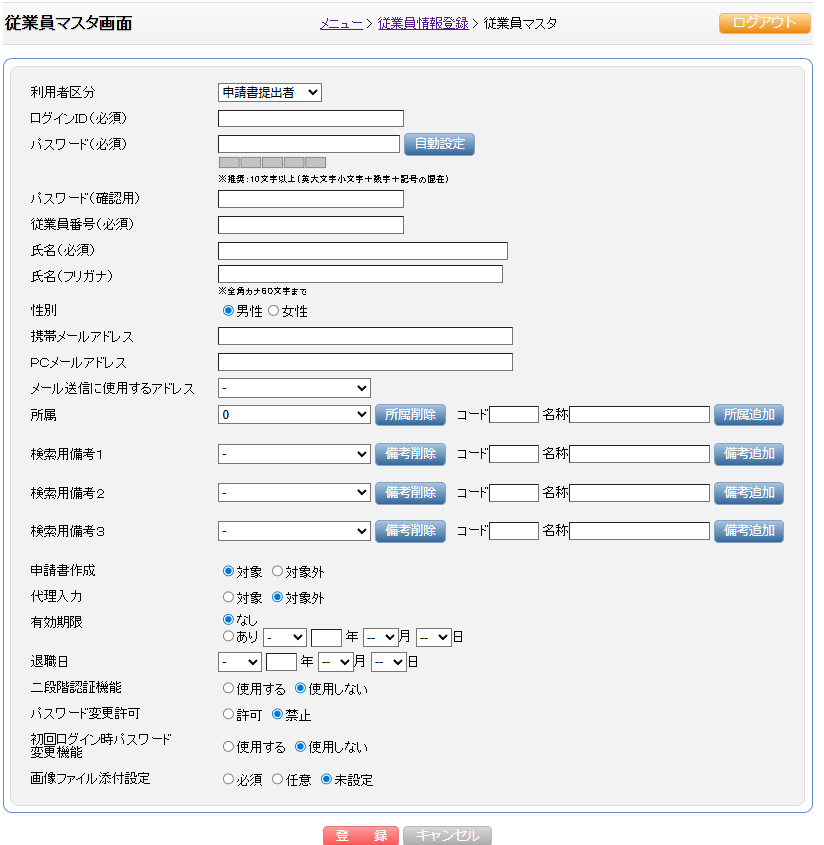Click 備考削除 for 検索用備考3
Image resolution: width=824 pixels, height=845 pixels.
click(x=410, y=531)
